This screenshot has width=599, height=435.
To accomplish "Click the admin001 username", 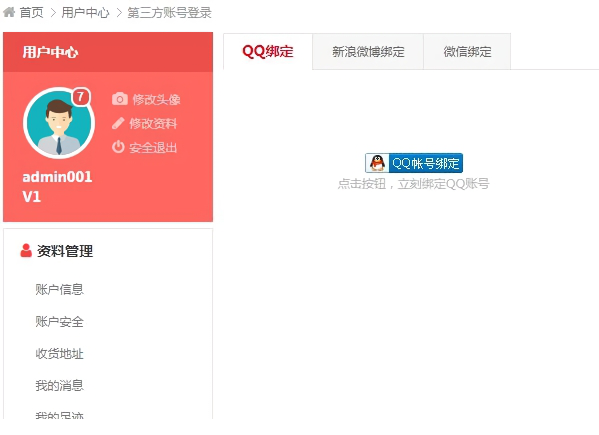I will point(57,177).
